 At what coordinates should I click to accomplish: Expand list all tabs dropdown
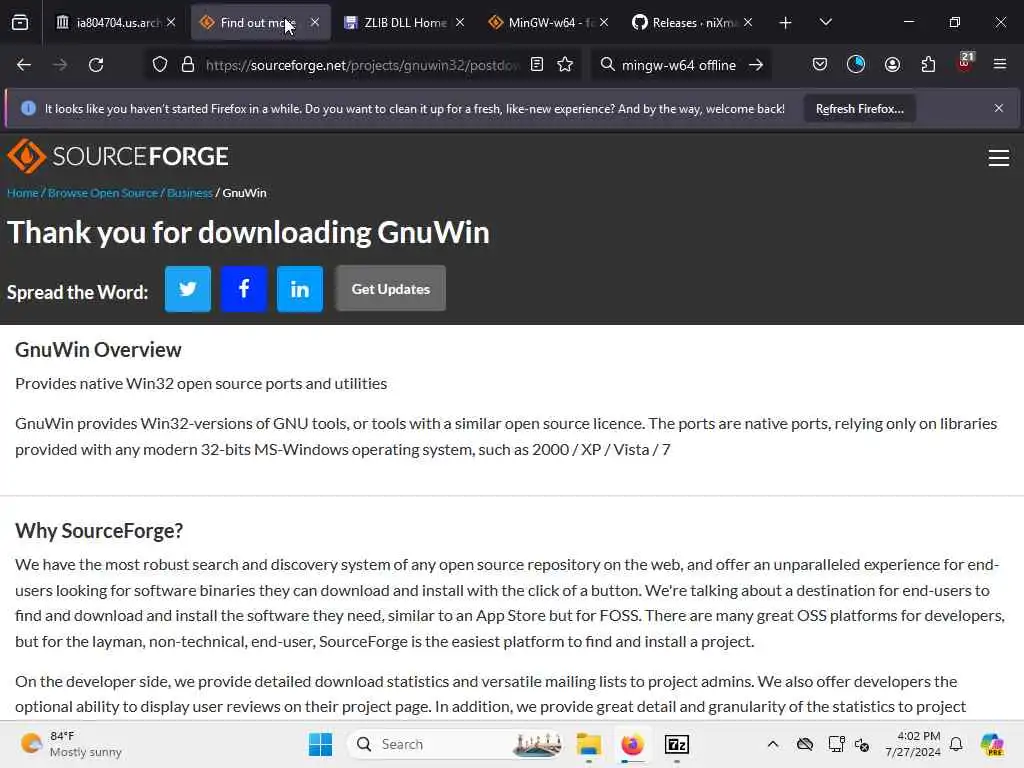[825, 22]
